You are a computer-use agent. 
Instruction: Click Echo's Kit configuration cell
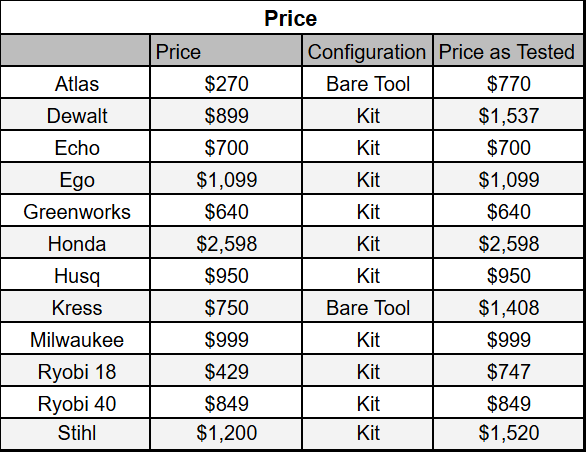[x=367, y=147]
